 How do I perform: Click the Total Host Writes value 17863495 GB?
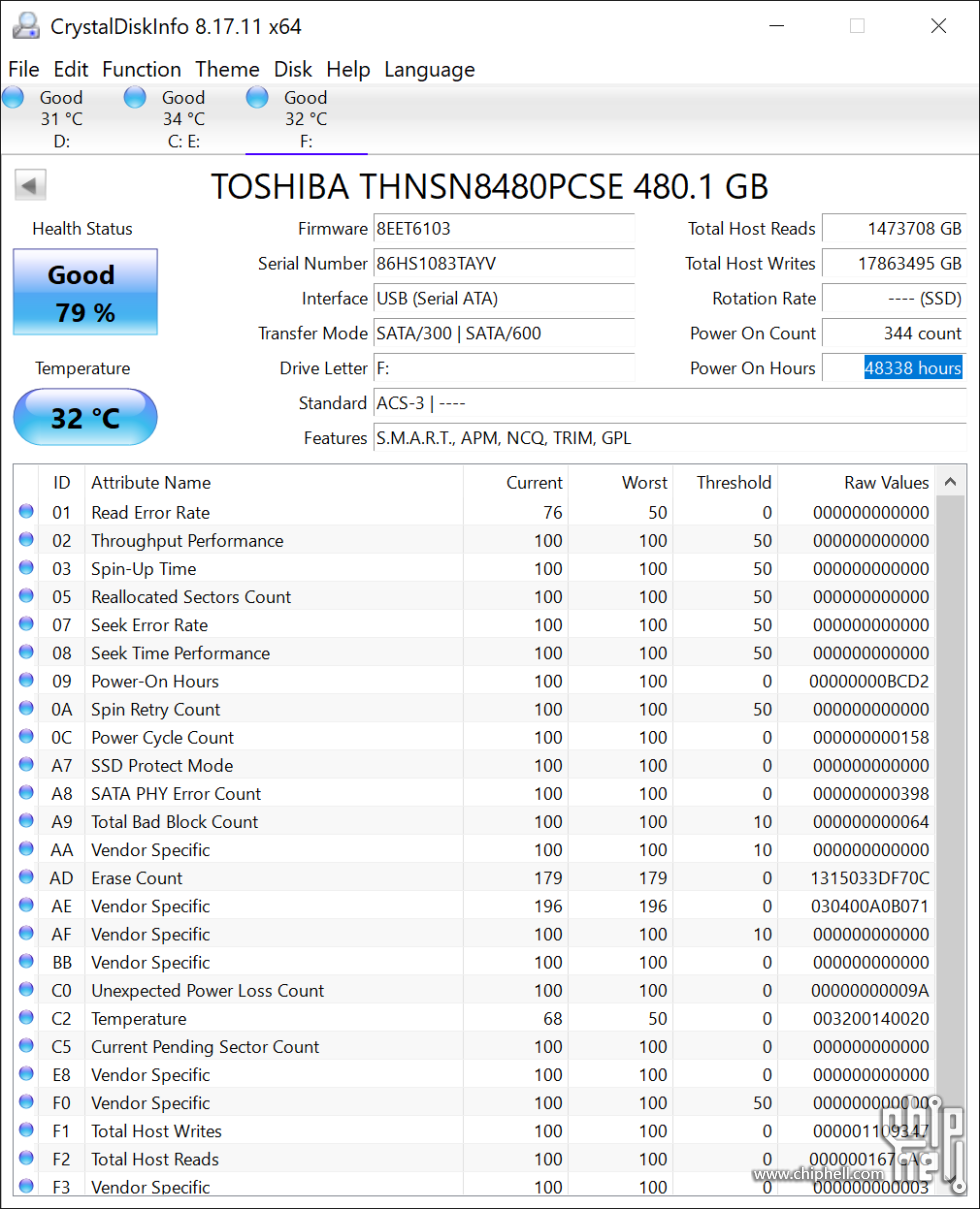pyautogui.click(x=894, y=264)
